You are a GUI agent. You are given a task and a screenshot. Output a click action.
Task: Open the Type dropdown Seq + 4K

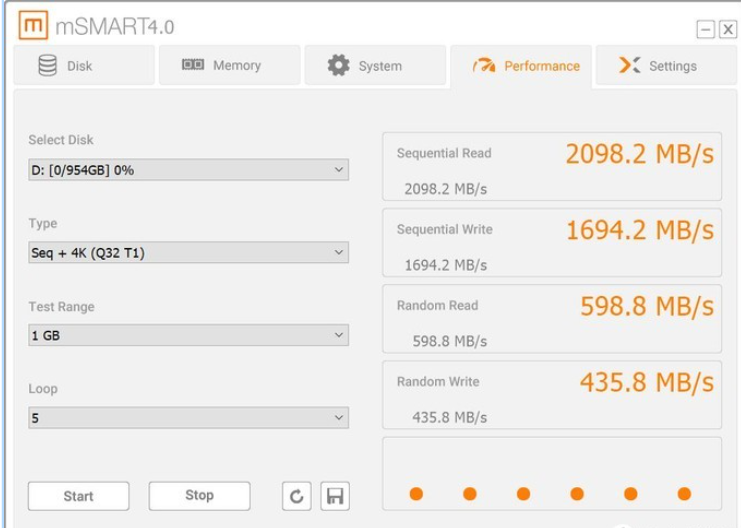[189, 252]
